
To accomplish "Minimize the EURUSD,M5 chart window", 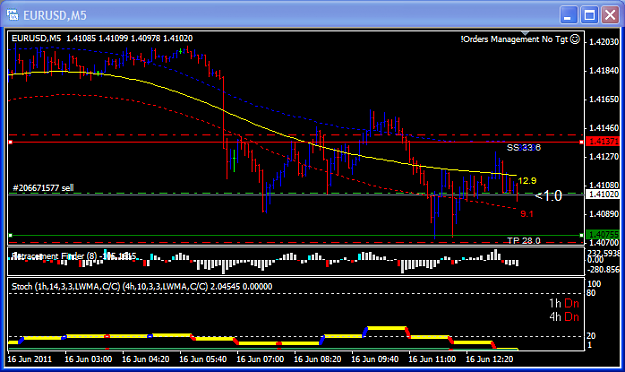I will pyautogui.click(x=568, y=15).
